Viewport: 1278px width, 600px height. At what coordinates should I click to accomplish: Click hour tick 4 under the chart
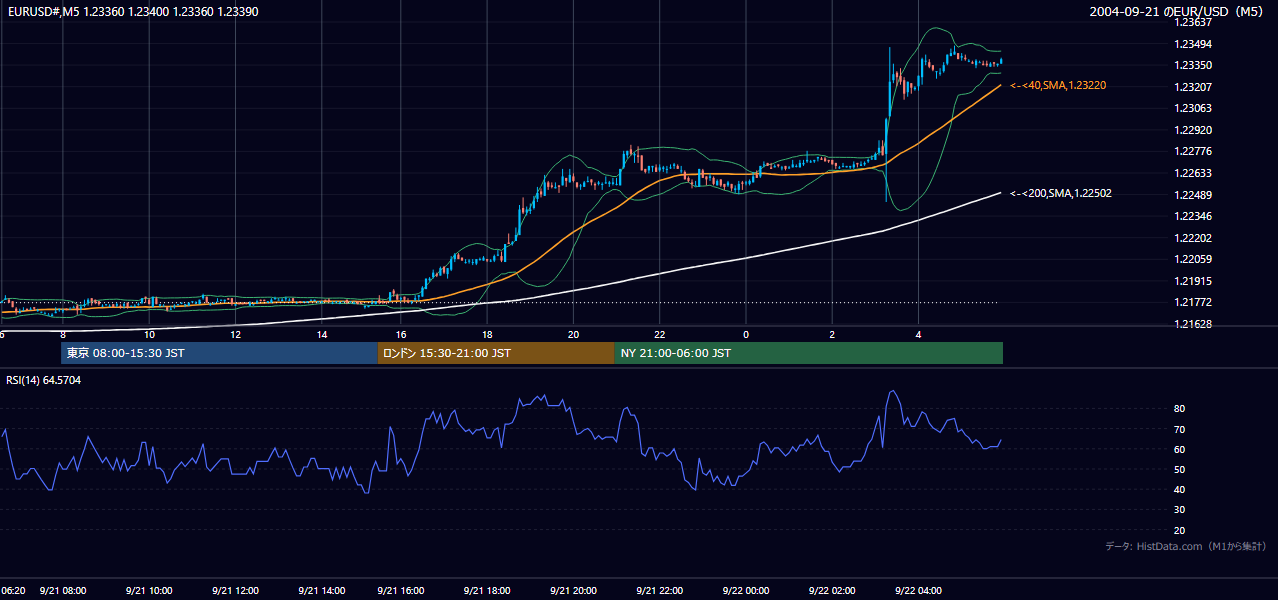(x=919, y=334)
